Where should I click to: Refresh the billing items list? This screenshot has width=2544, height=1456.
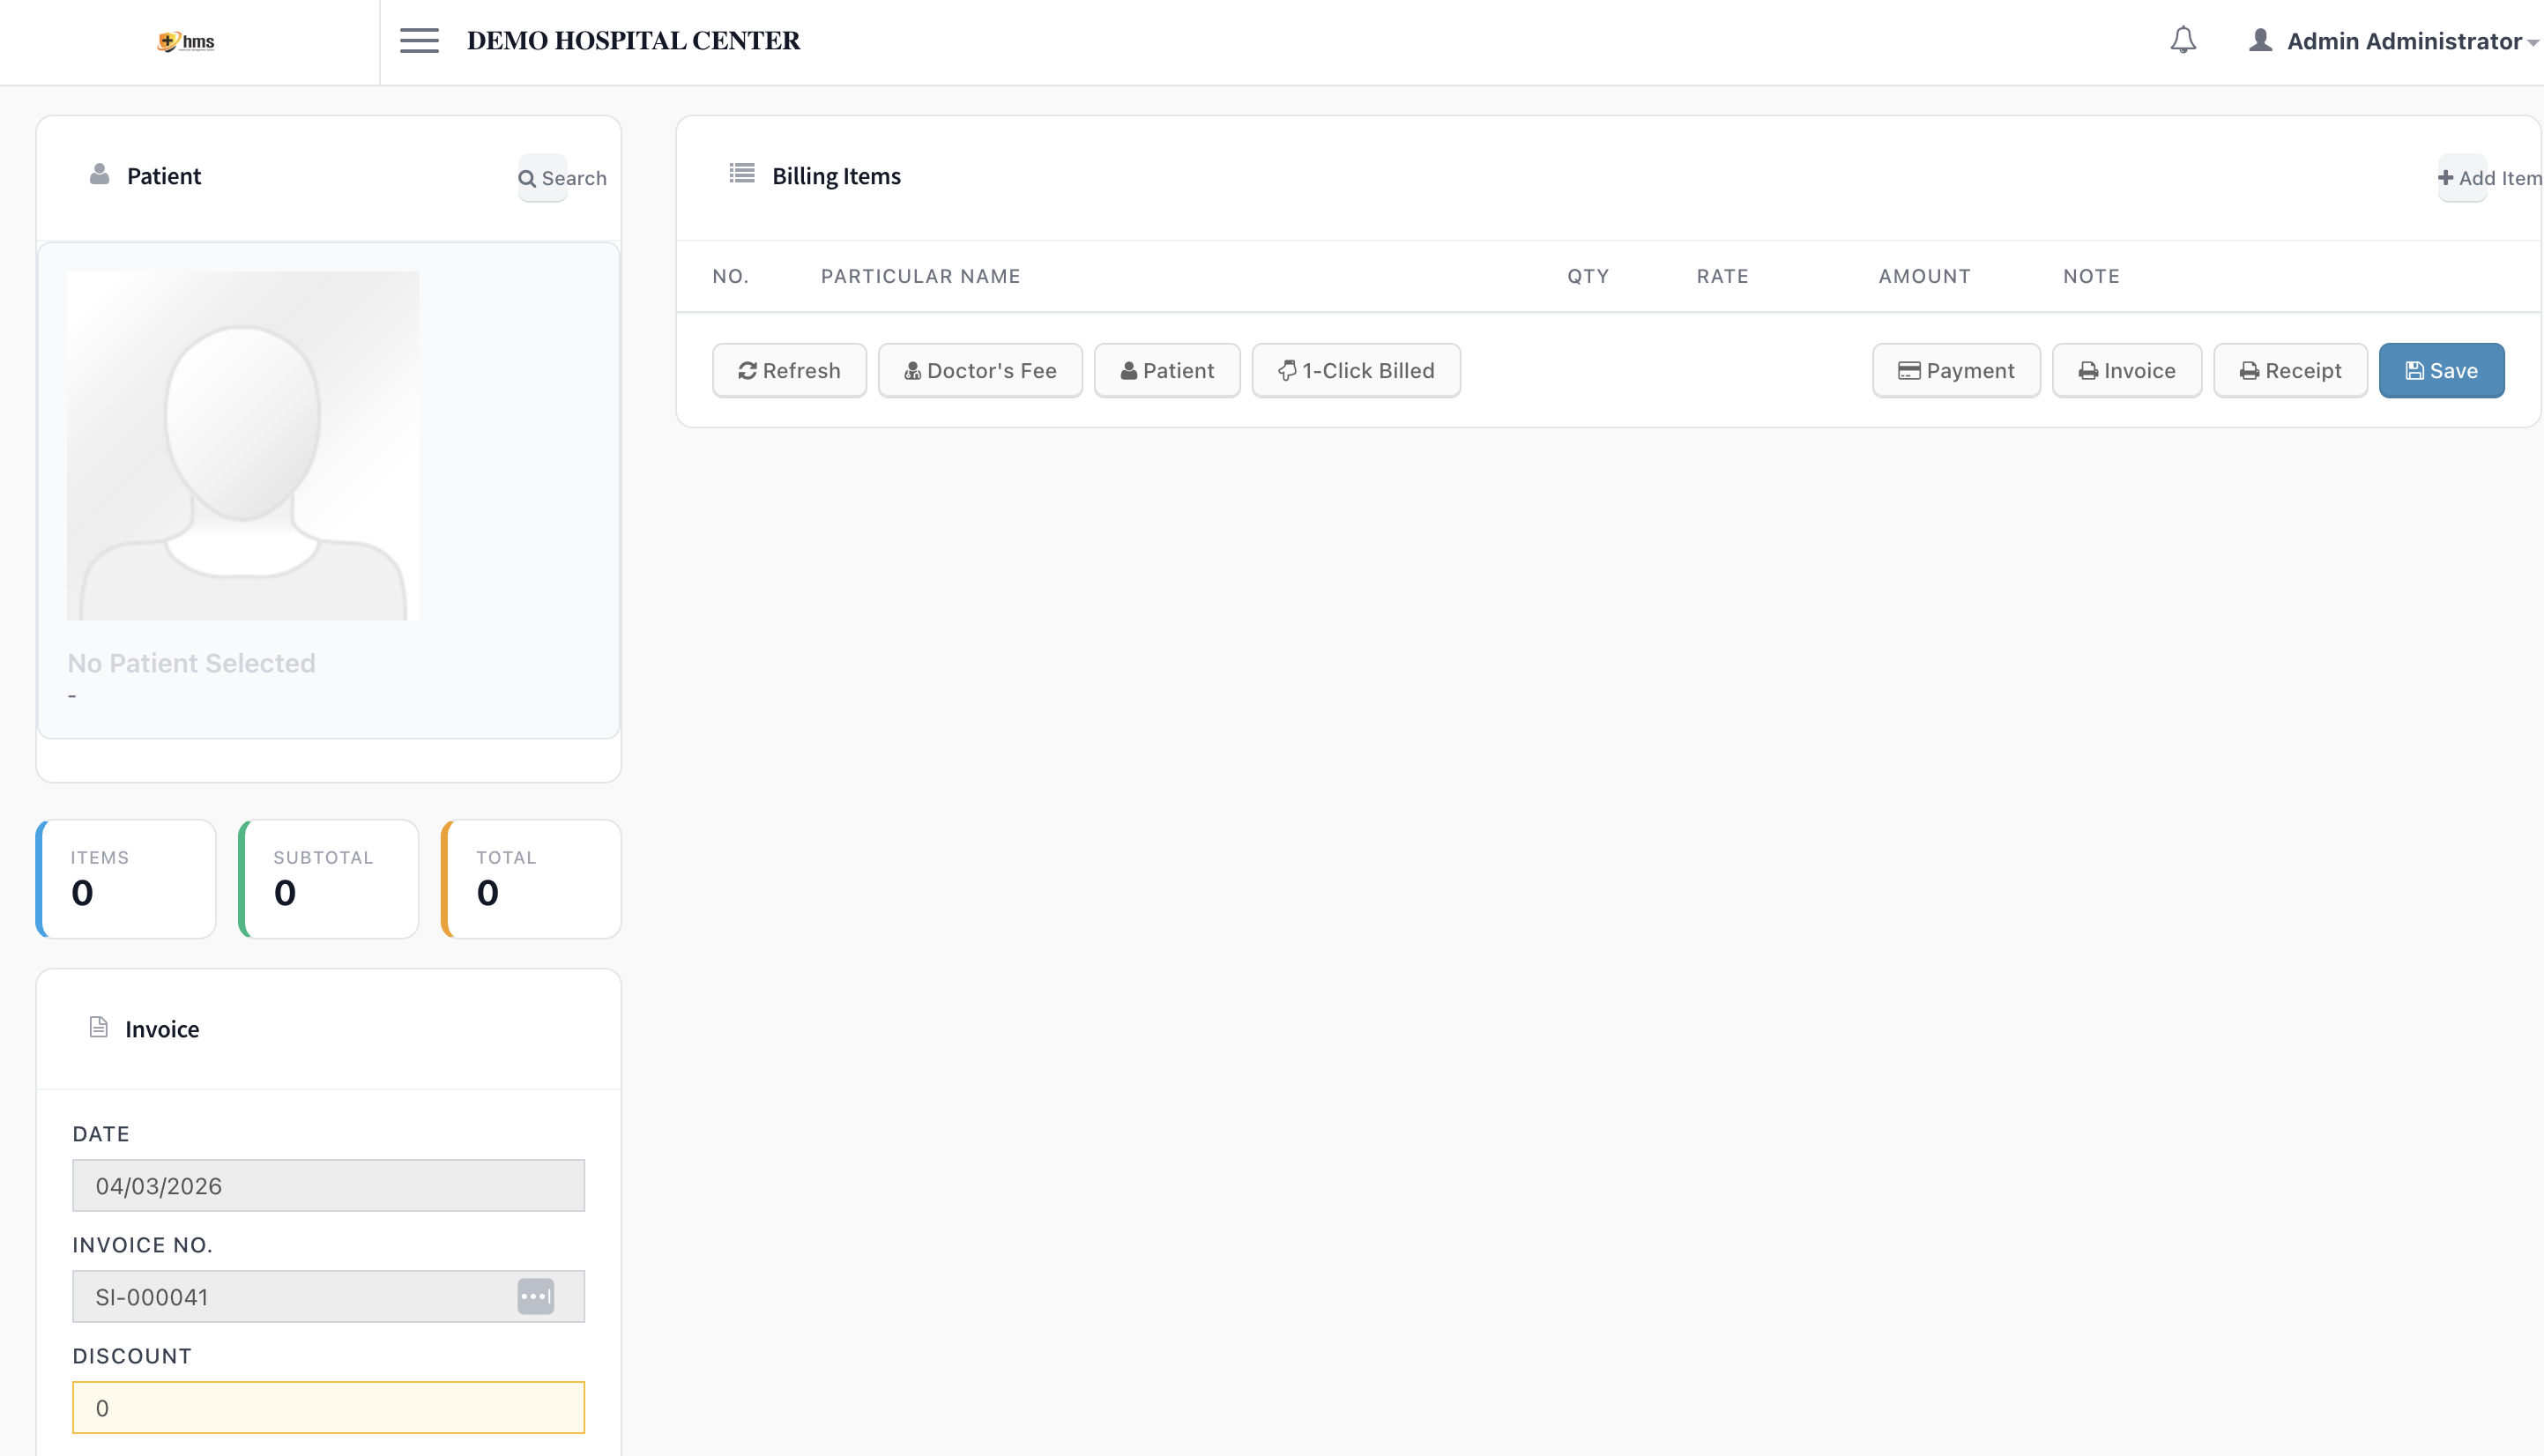click(789, 371)
